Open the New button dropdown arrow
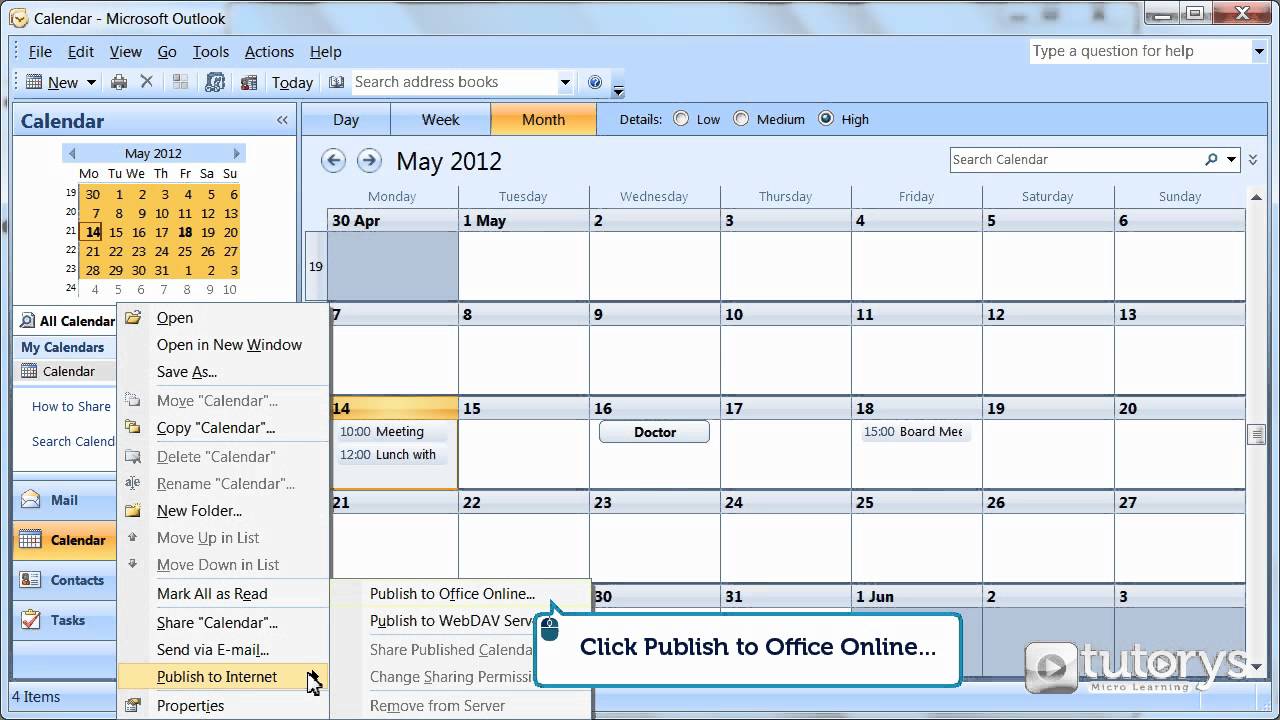 (91, 82)
